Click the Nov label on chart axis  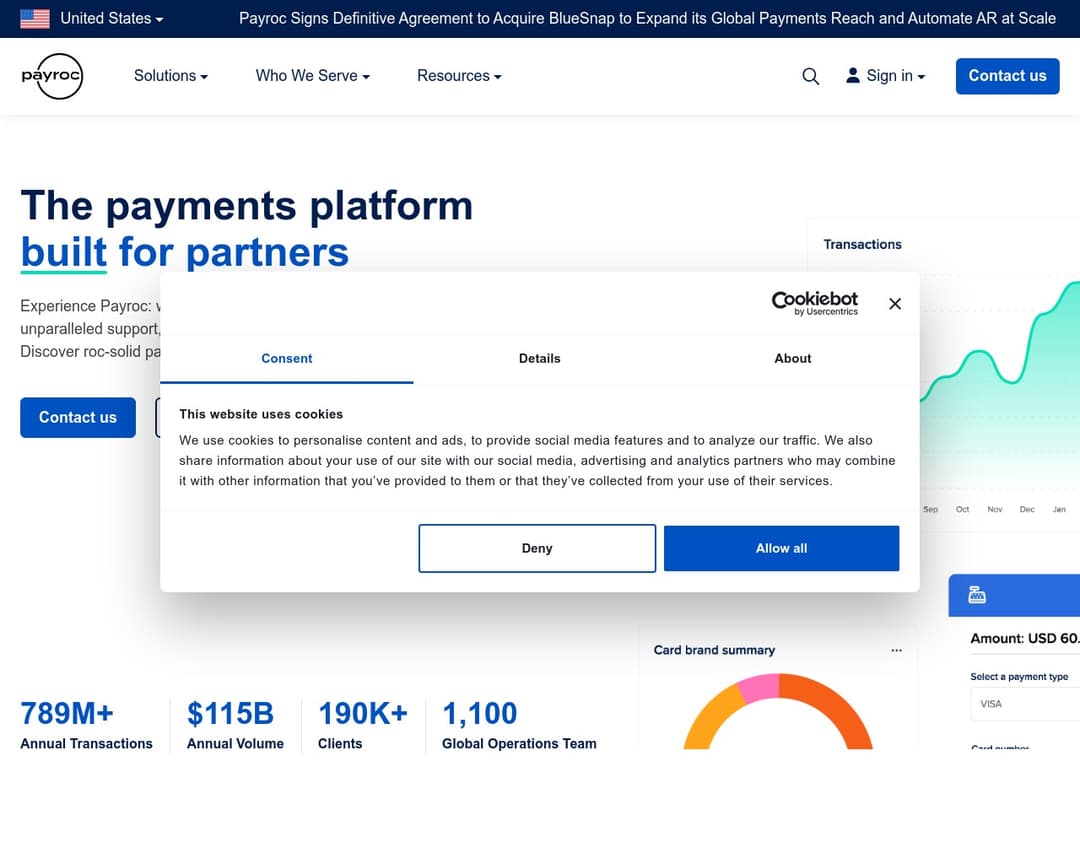click(x=995, y=509)
